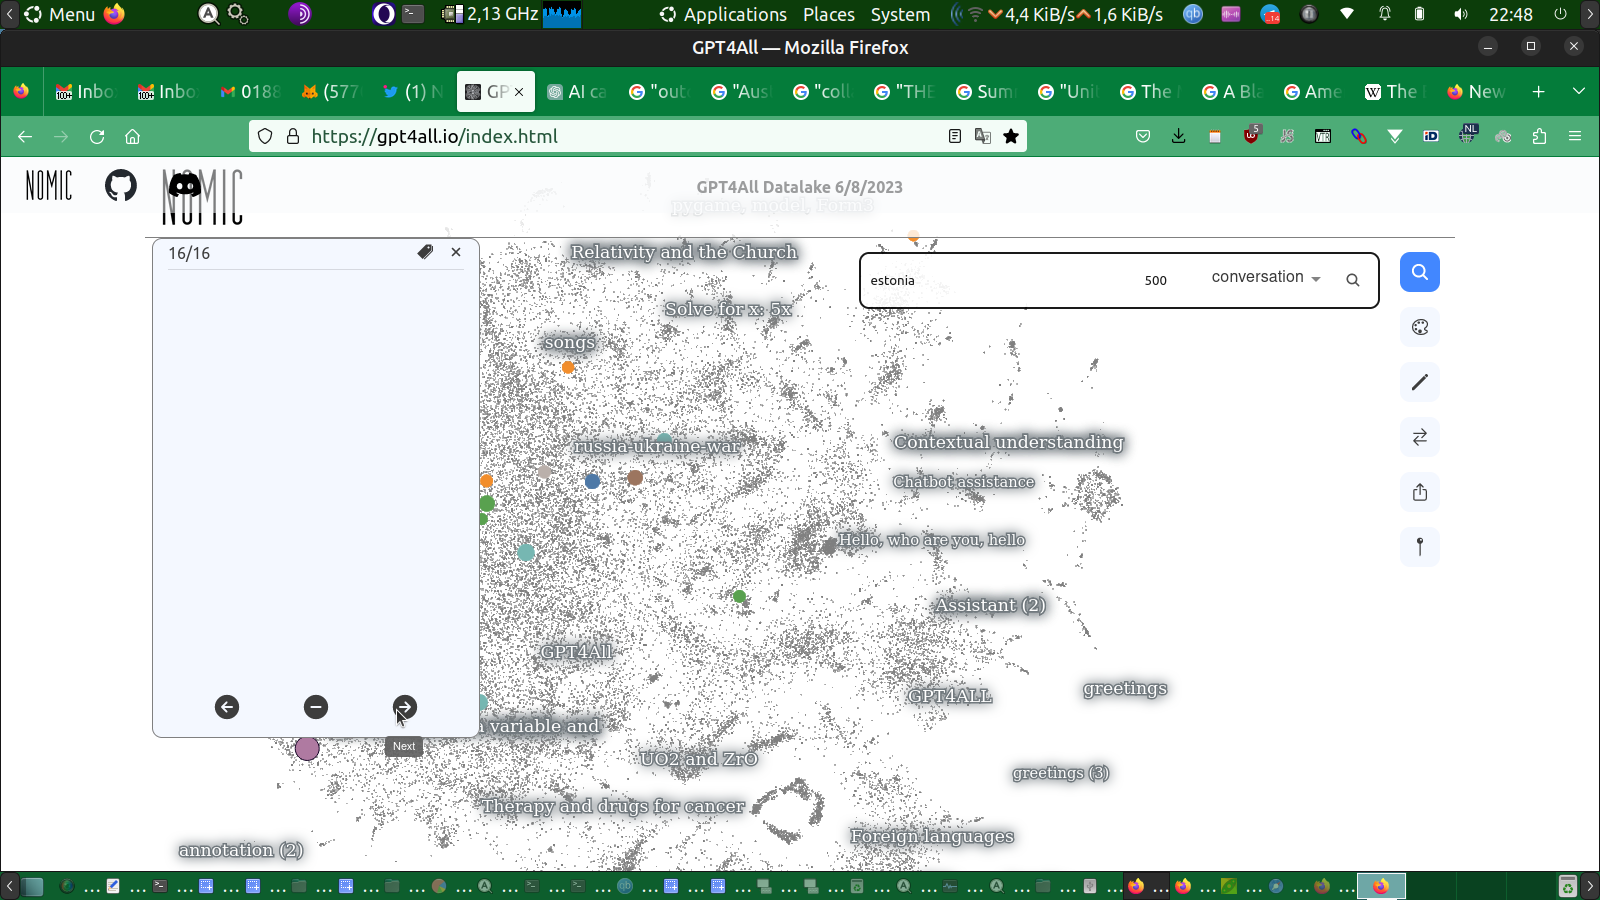Click the 'Foreign languages' map label

(932, 836)
